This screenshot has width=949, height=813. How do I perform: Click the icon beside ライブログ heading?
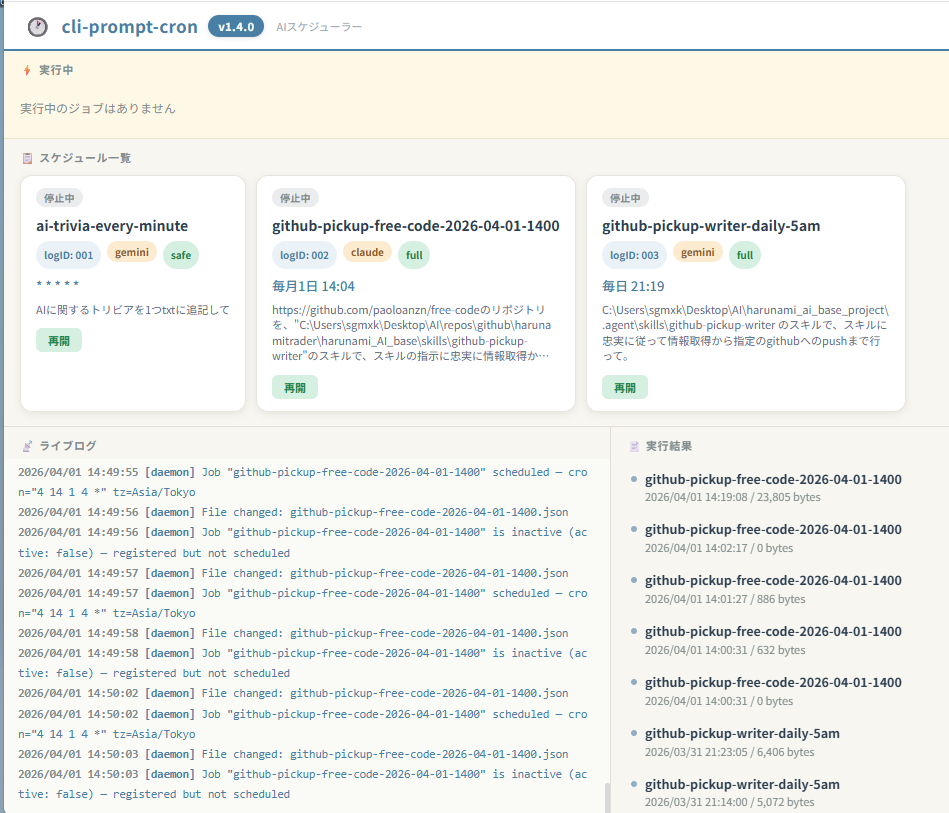tap(27, 446)
